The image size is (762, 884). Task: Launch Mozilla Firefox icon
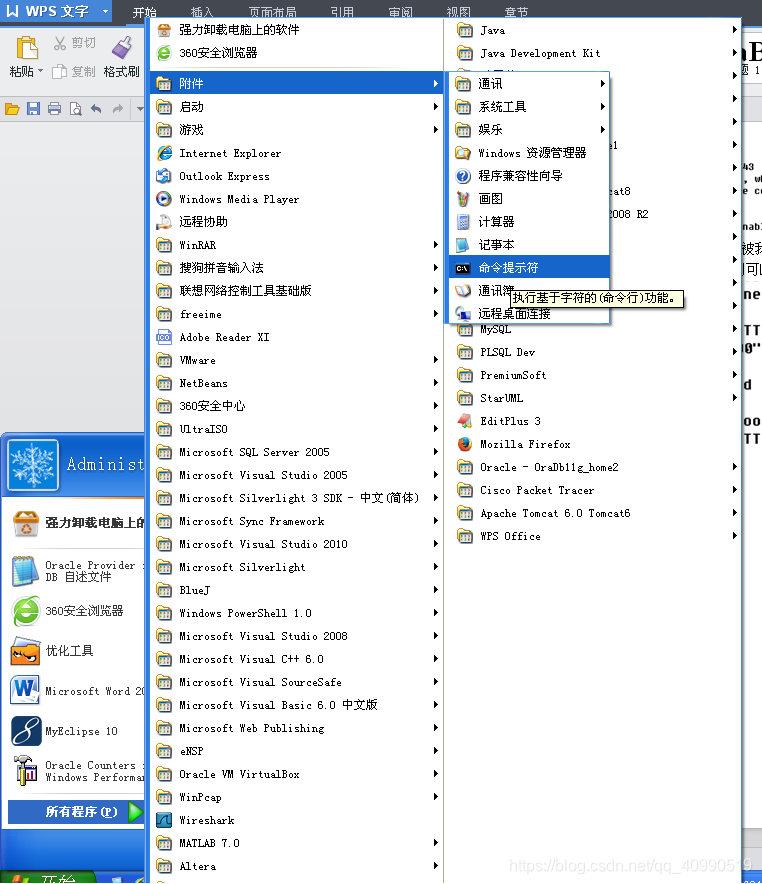pyautogui.click(x=465, y=444)
